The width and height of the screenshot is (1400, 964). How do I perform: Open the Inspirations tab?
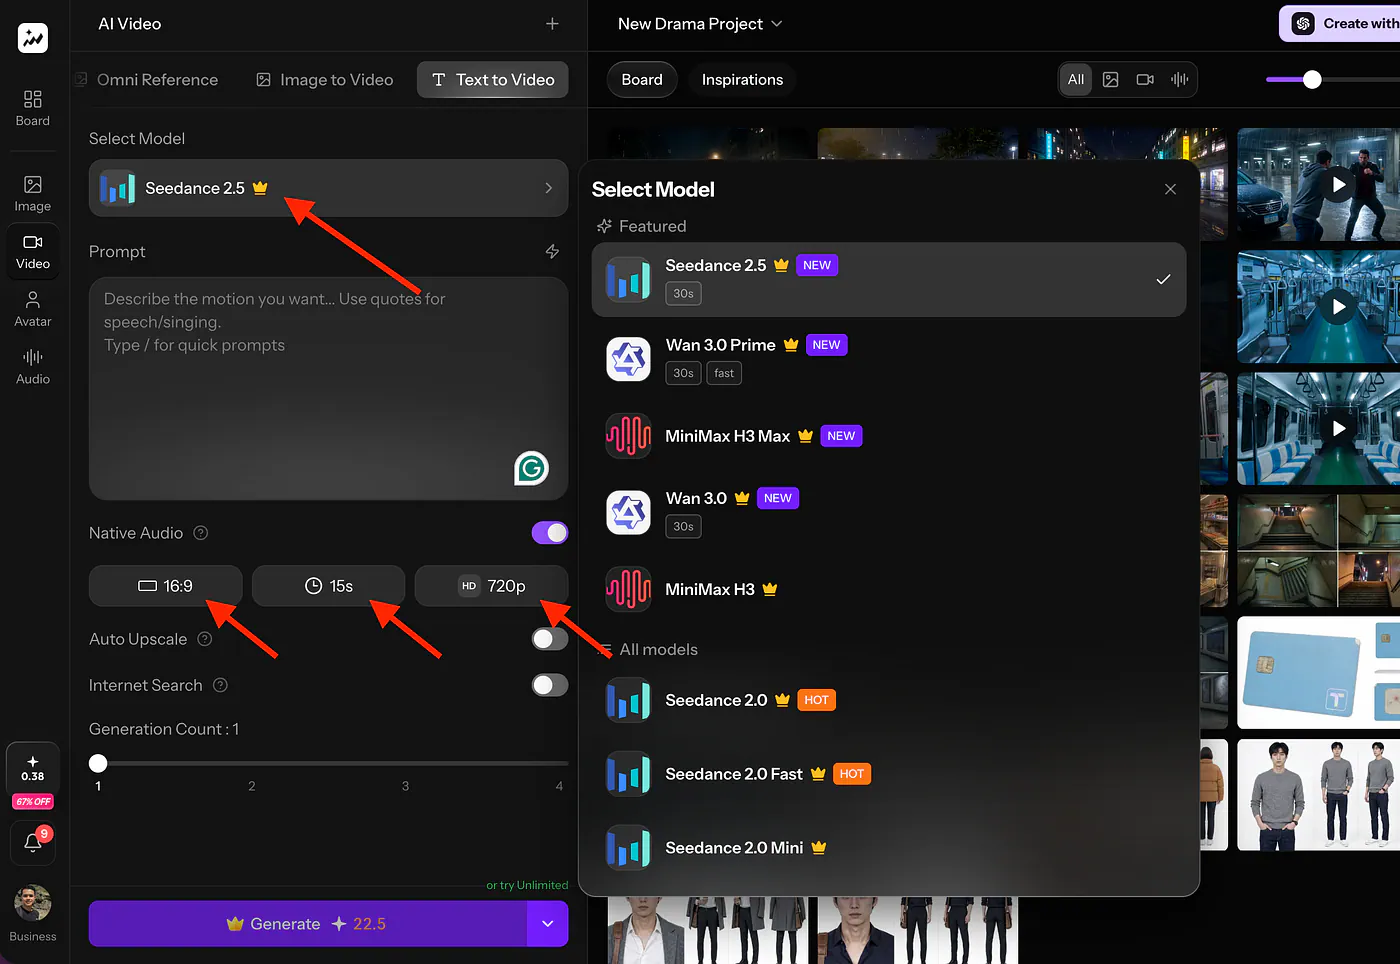(742, 80)
